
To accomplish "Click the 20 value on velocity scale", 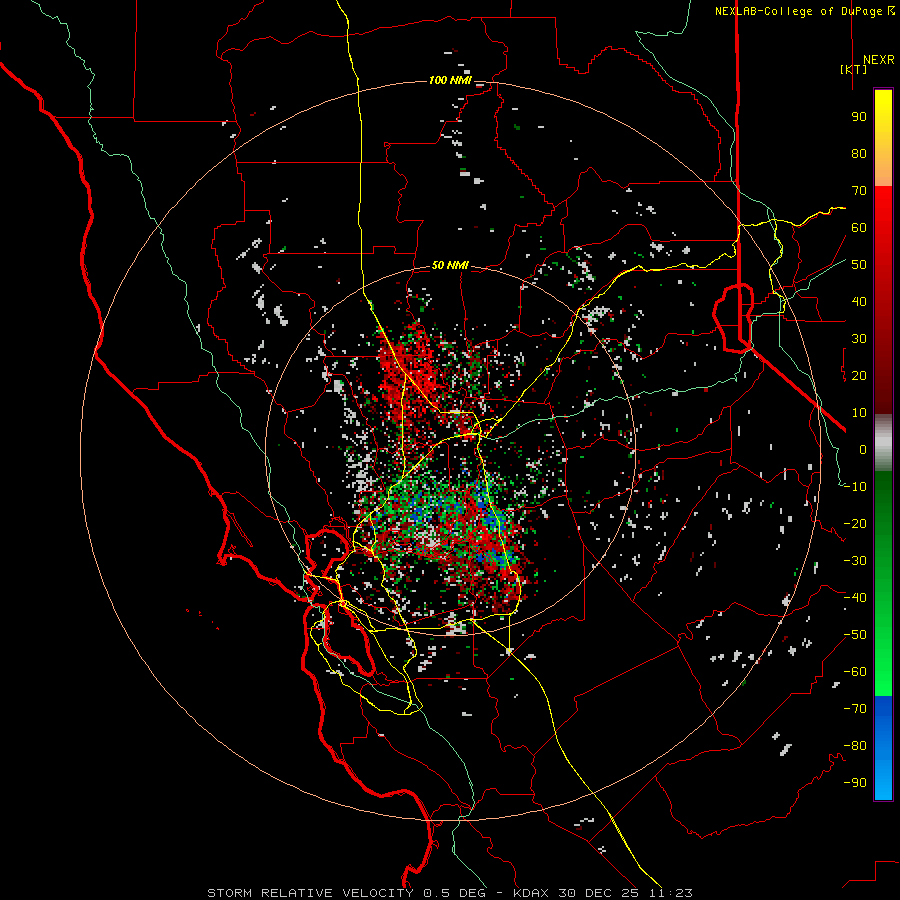I will pyautogui.click(x=859, y=375).
